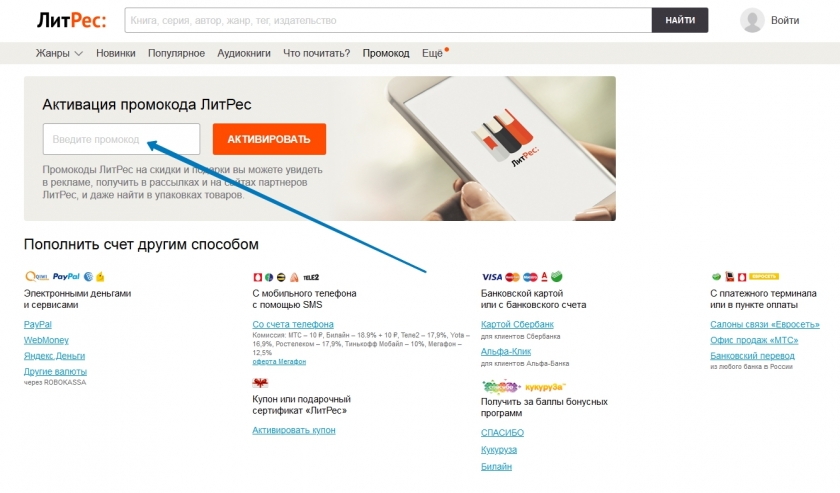Viewport: 840px width, 493px height.
Task: Select the Промокод menu item
Action: pos(386,53)
